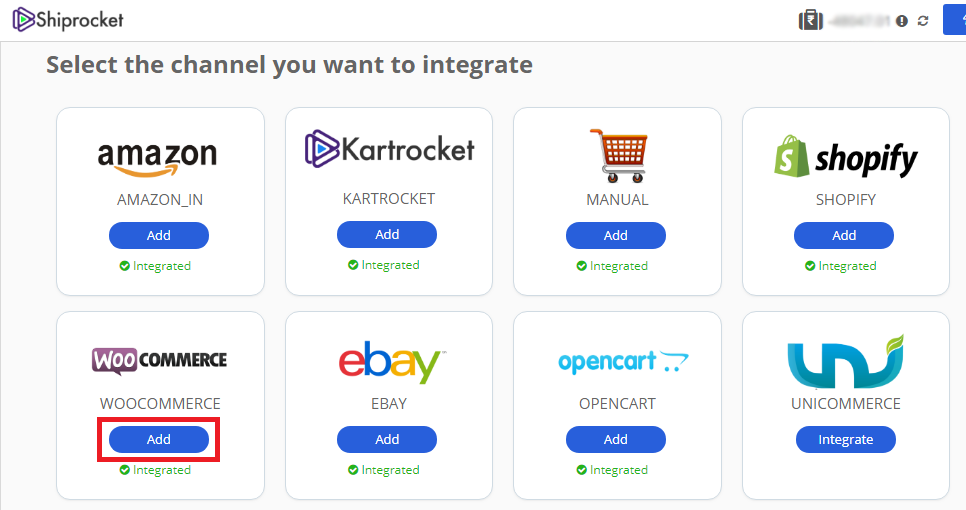Add the OpenCart channel
Viewport: 966px width, 510px height.
(x=616, y=439)
